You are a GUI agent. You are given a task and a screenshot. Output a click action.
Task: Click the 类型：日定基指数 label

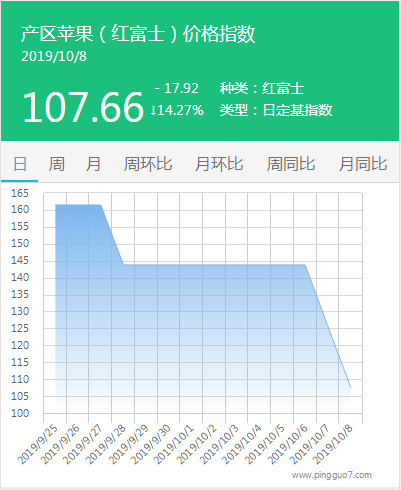[276, 110]
